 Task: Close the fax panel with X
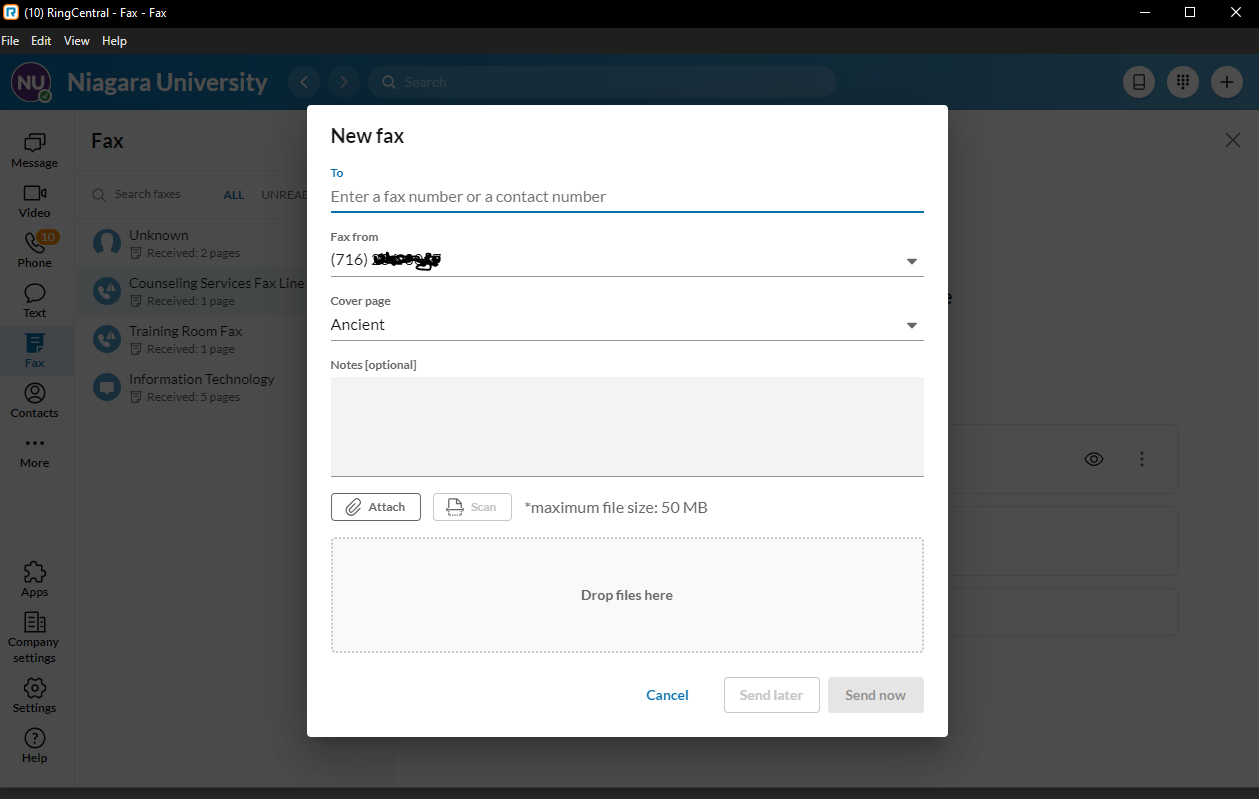1233,140
